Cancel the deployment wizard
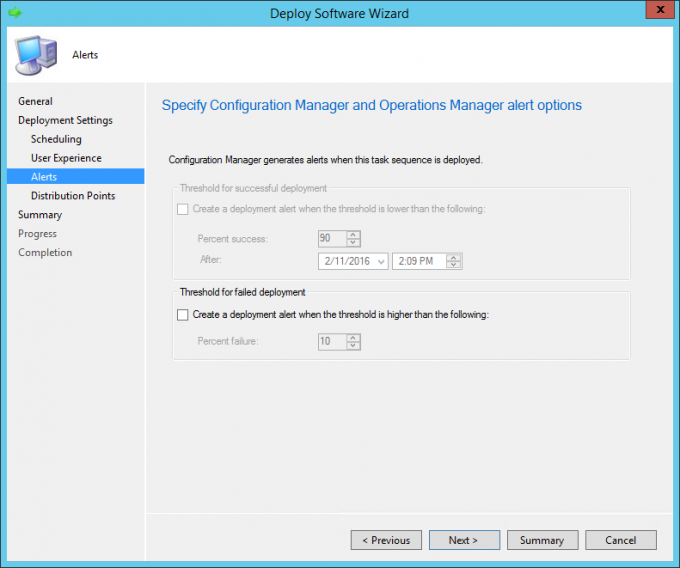Viewport: 680px width, 568px height. (x=620, y=540)
